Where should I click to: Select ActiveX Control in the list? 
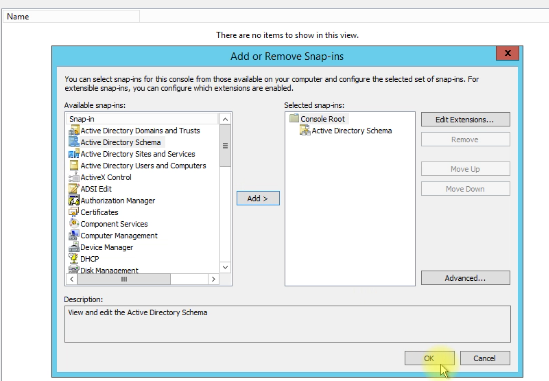(106, 177)
